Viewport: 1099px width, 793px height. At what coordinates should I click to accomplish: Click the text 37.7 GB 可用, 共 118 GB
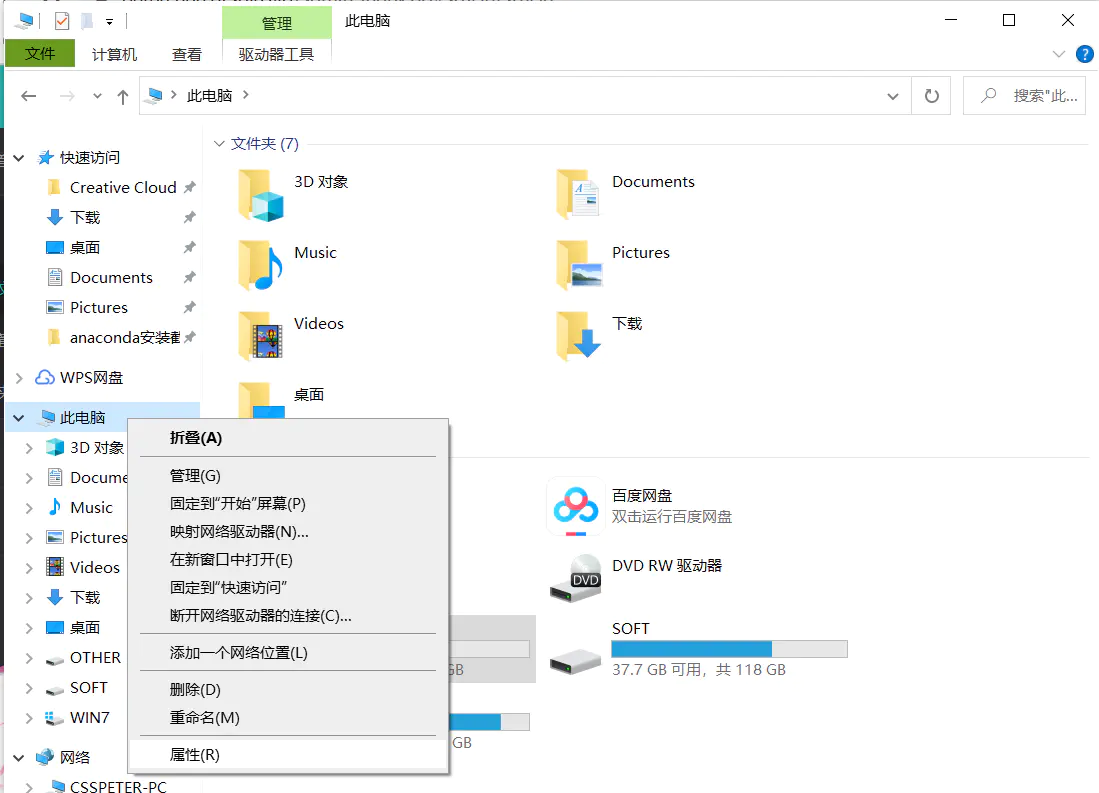[699, 670]
